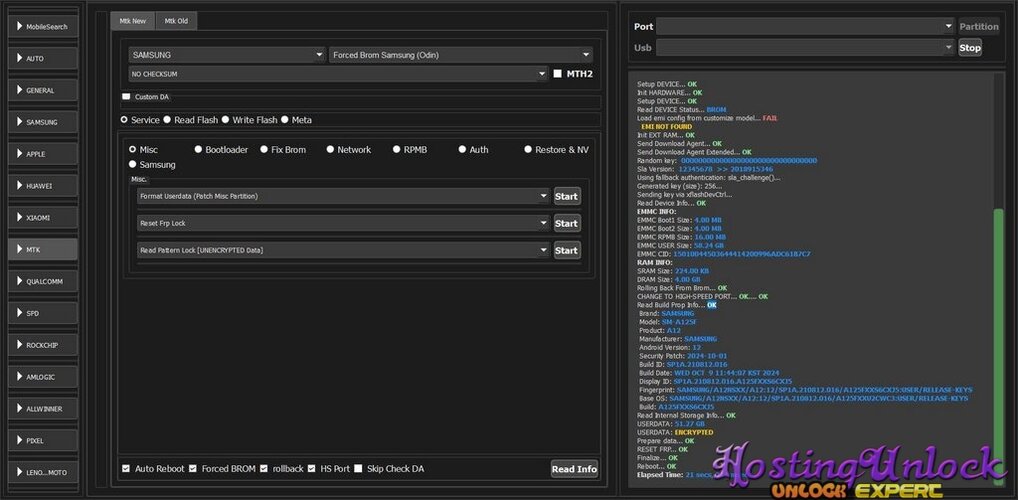Open the HUAWEI sidebar section

pyautogui.click(x=43, y=186)
